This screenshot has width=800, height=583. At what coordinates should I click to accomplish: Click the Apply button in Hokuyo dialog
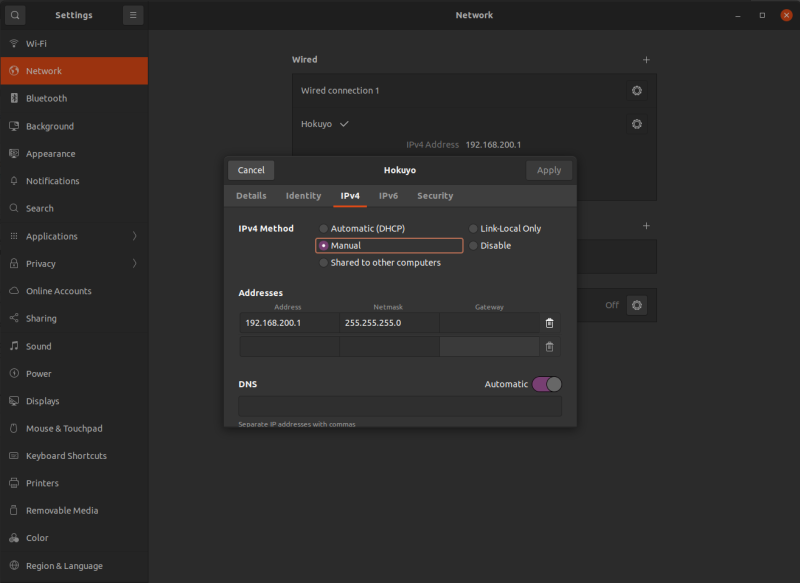549,170
